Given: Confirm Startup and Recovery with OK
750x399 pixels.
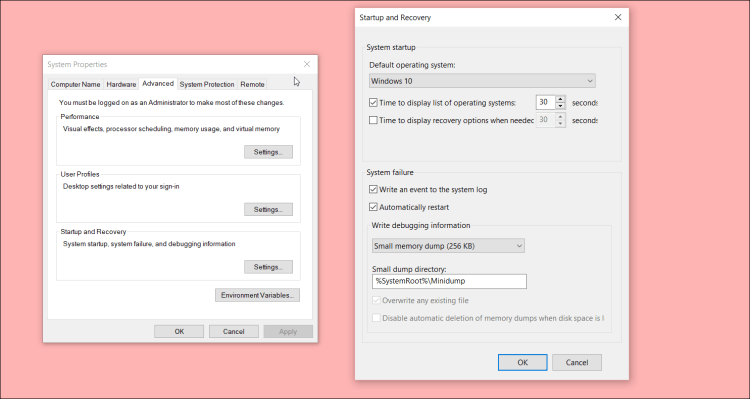Looking at the screenshot, I should click(x=522, y=363).
